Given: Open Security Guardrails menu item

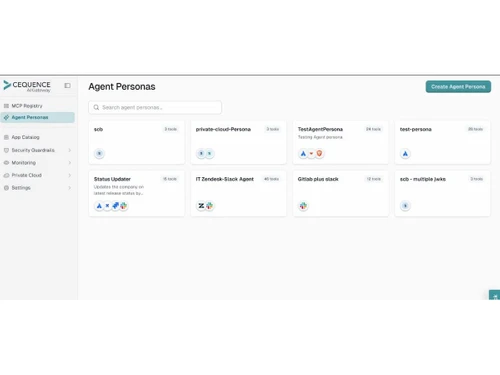Looking at the screenshot, I should point(37,150).
